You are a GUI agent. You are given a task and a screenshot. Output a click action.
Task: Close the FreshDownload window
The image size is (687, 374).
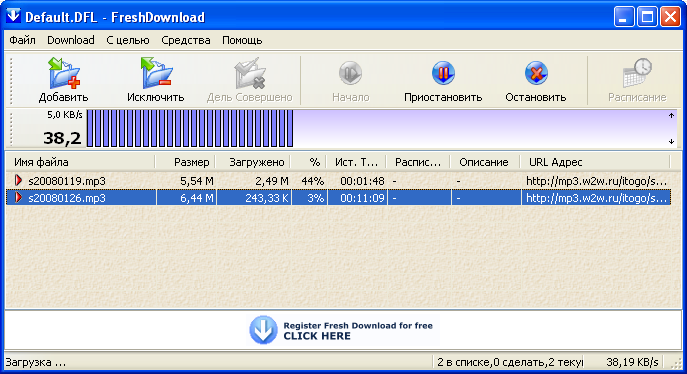point(670,17)
